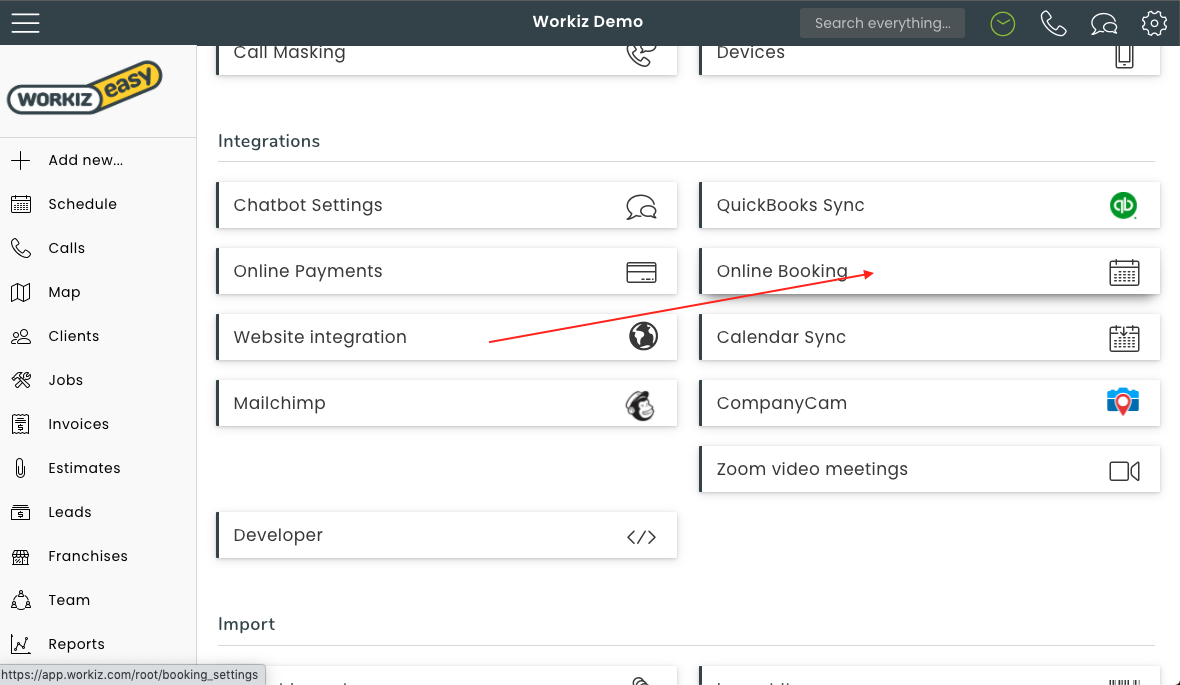Open Calendar Sync settings
Image resolution: width=1180 pixels, height=685 pixels.
(929, 337)
